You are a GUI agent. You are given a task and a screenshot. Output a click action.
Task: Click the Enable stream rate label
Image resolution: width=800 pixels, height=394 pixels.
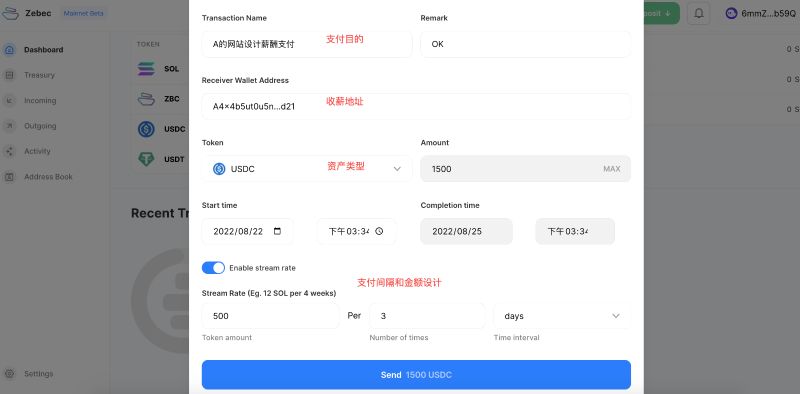point(262,268)
